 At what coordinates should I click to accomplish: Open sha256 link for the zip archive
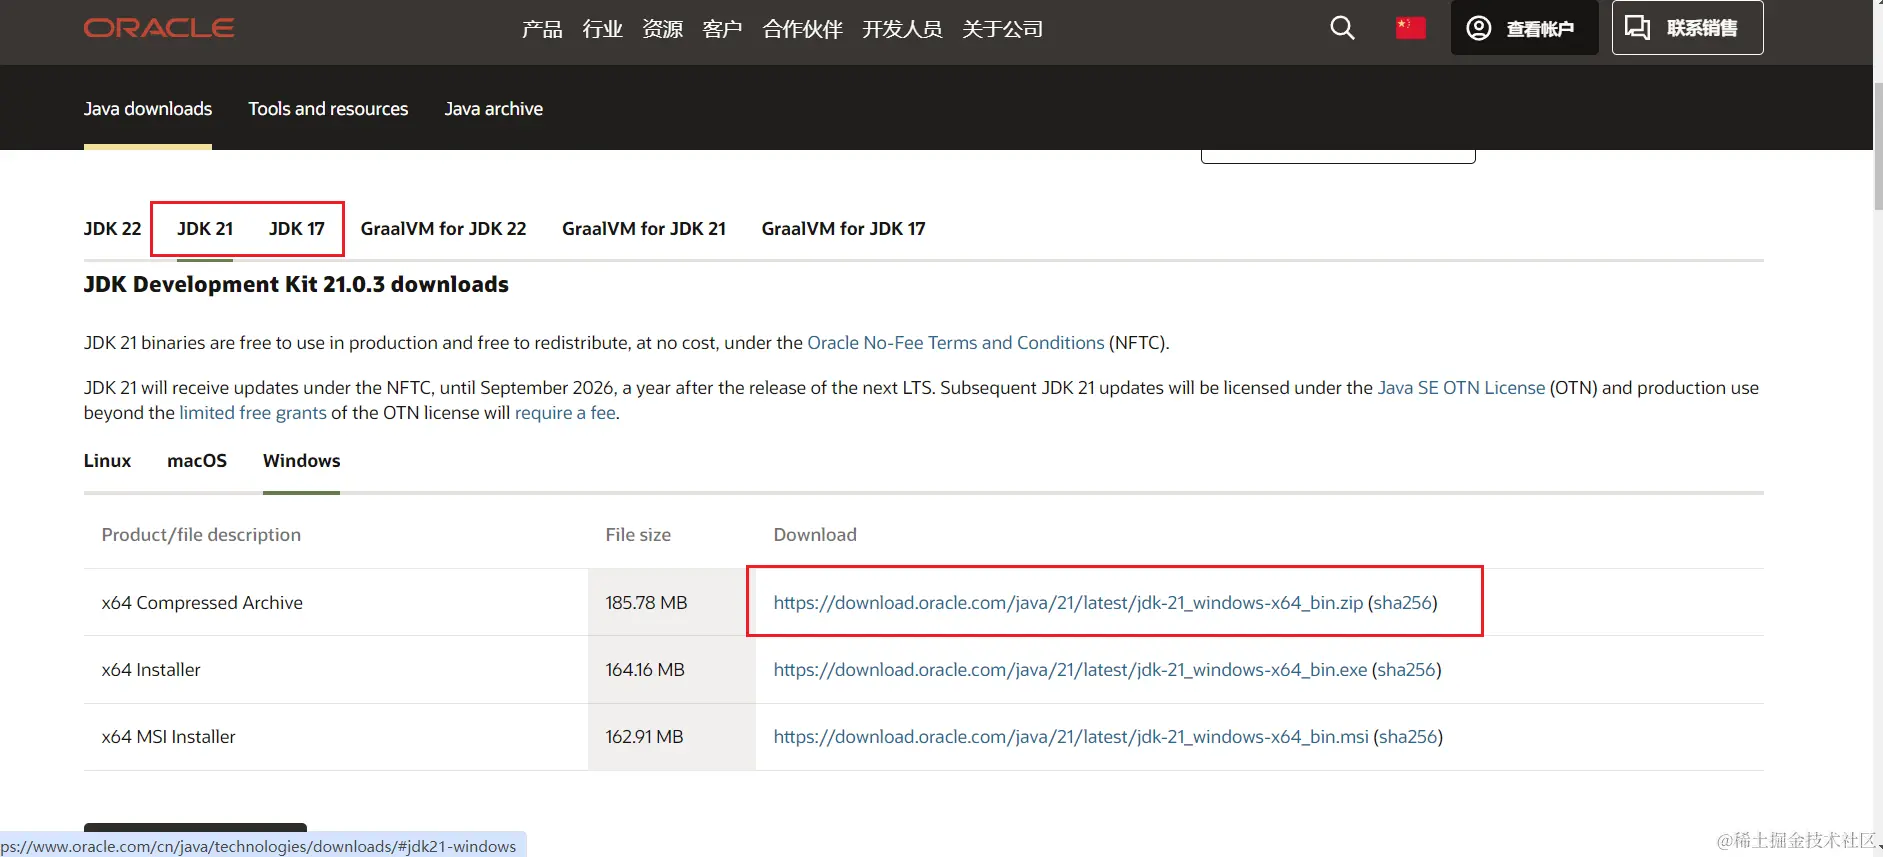1402,603
